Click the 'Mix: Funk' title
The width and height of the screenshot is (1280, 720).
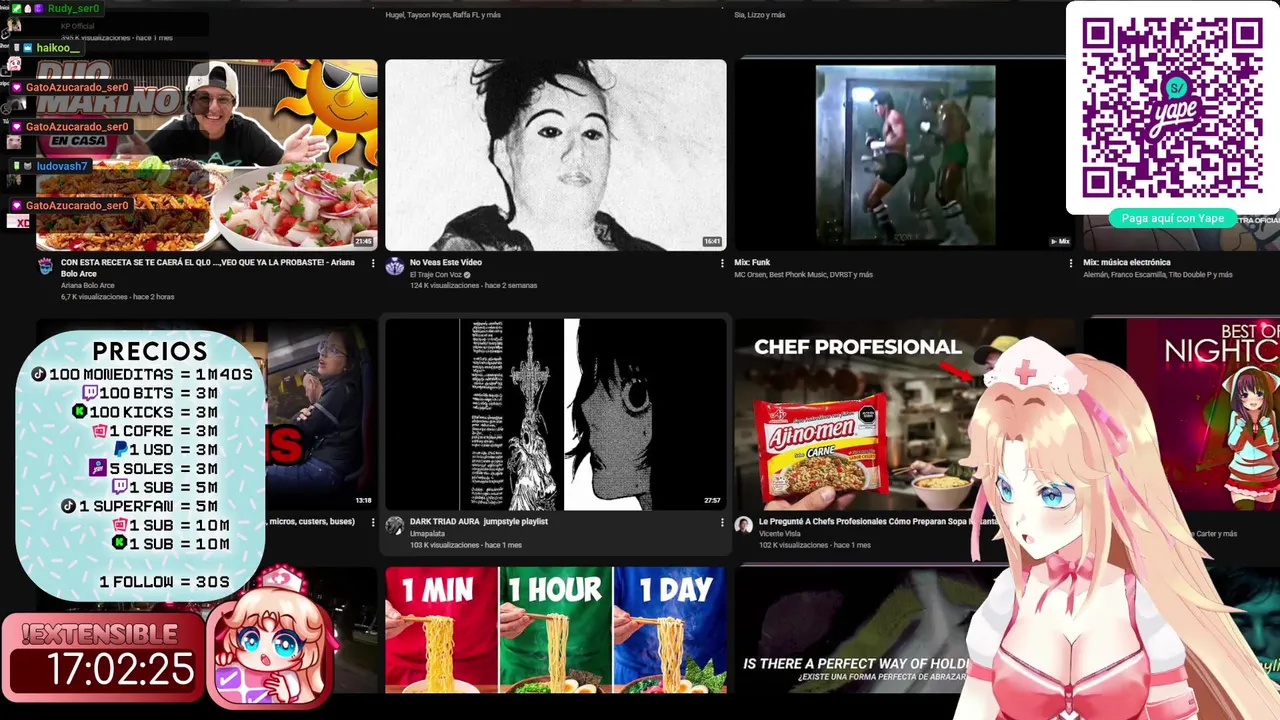752,262
